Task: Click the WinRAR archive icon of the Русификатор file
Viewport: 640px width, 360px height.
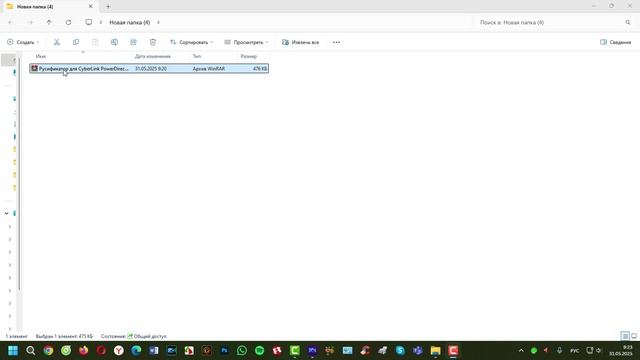Action: pos(34,69)
